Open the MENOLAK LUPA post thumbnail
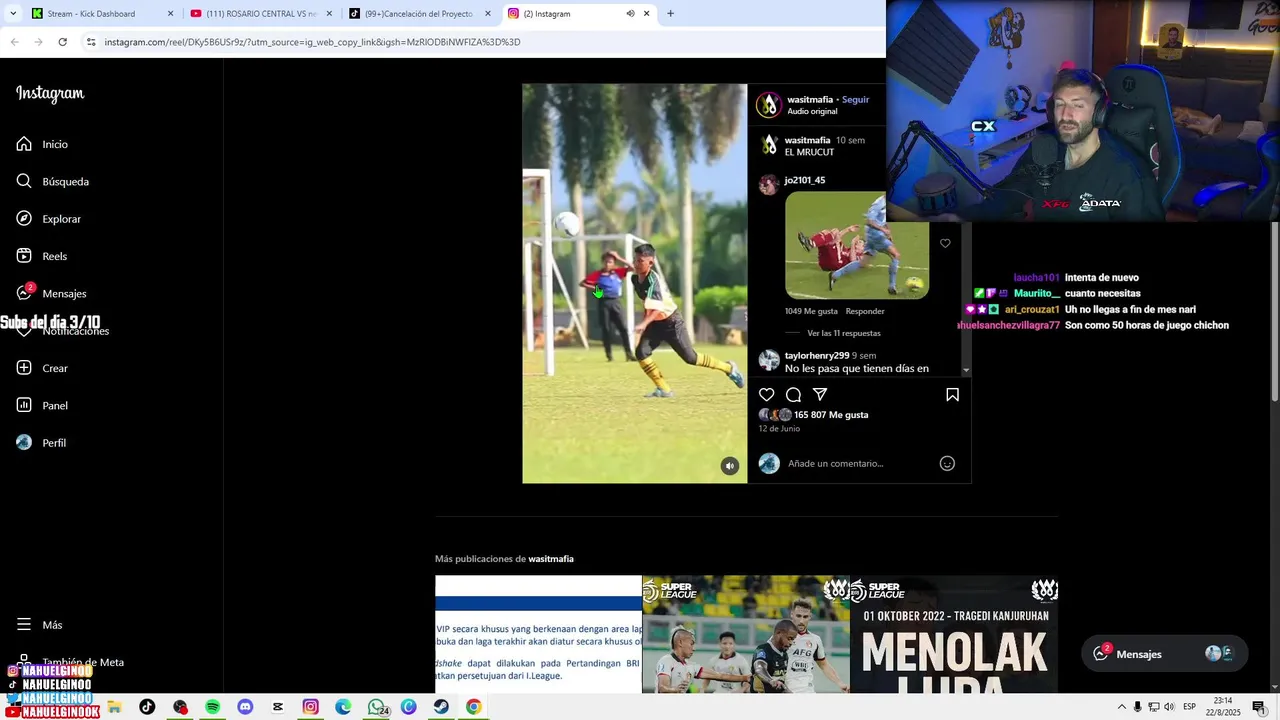Screen dimensions: 1280x720 tap(954, 634)
